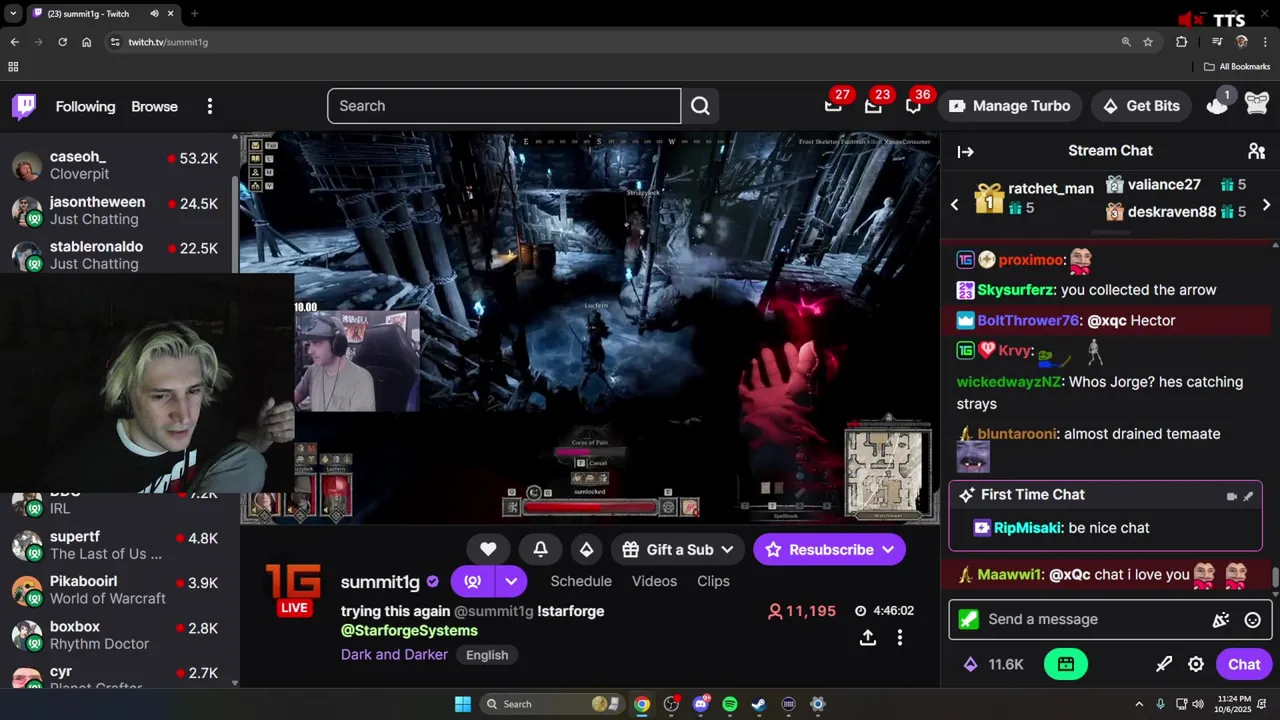Open the Windows Start menu
The height and width of the screenshot is (720, 1280).
coord(463,704)
